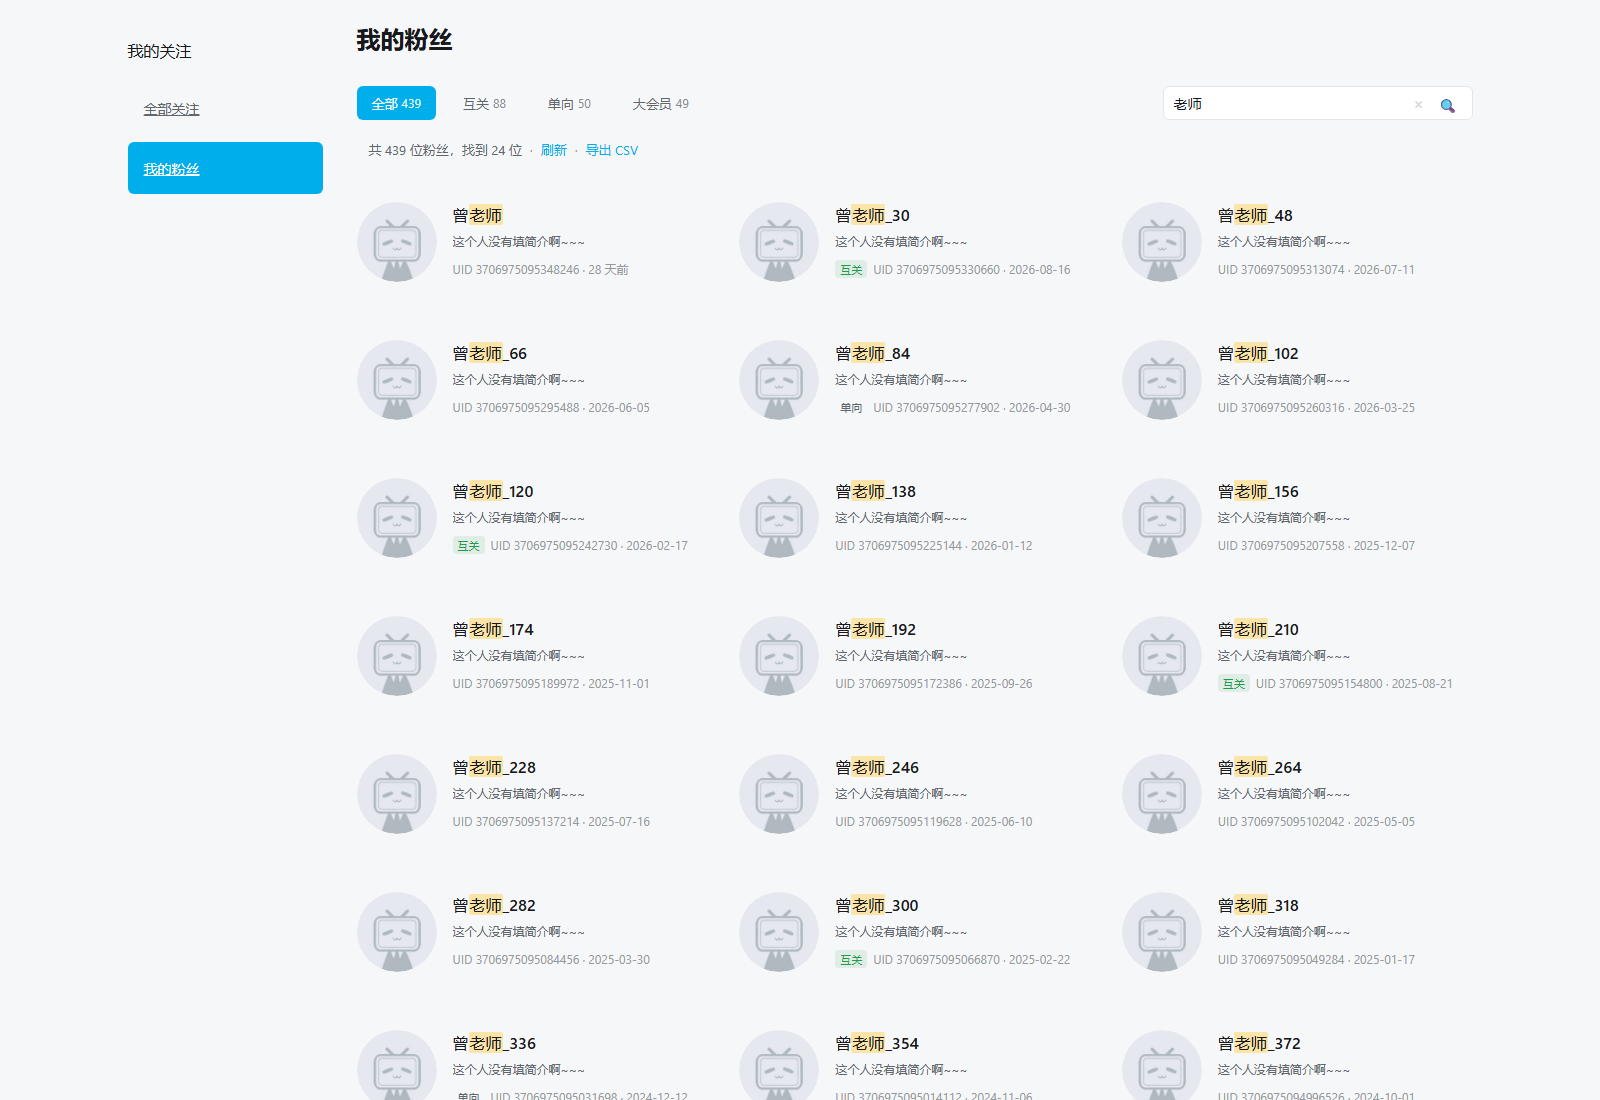Click the 互关 badge on 曾老师_210
The width and height of the screenshot is (1600, 1100).
(1234, 684)
